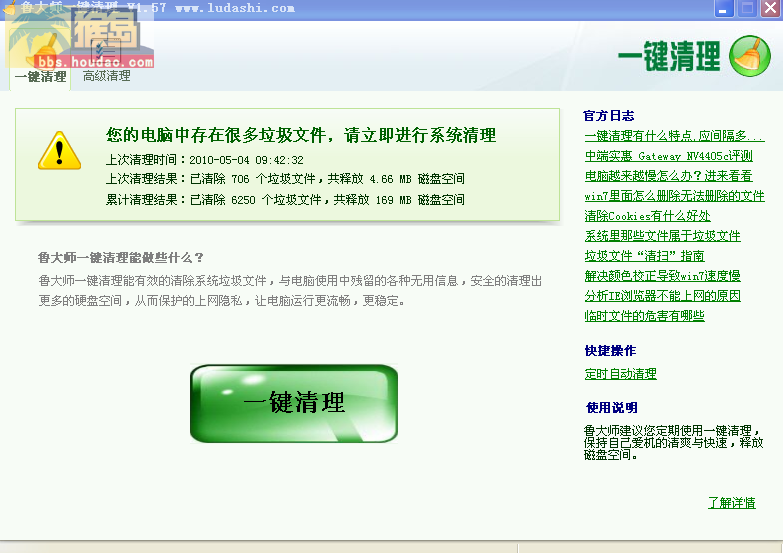Open link 中端实惠 Gateway NV4405c评测
The width and height of the screenshot is (783, 553).
[669, 156]
